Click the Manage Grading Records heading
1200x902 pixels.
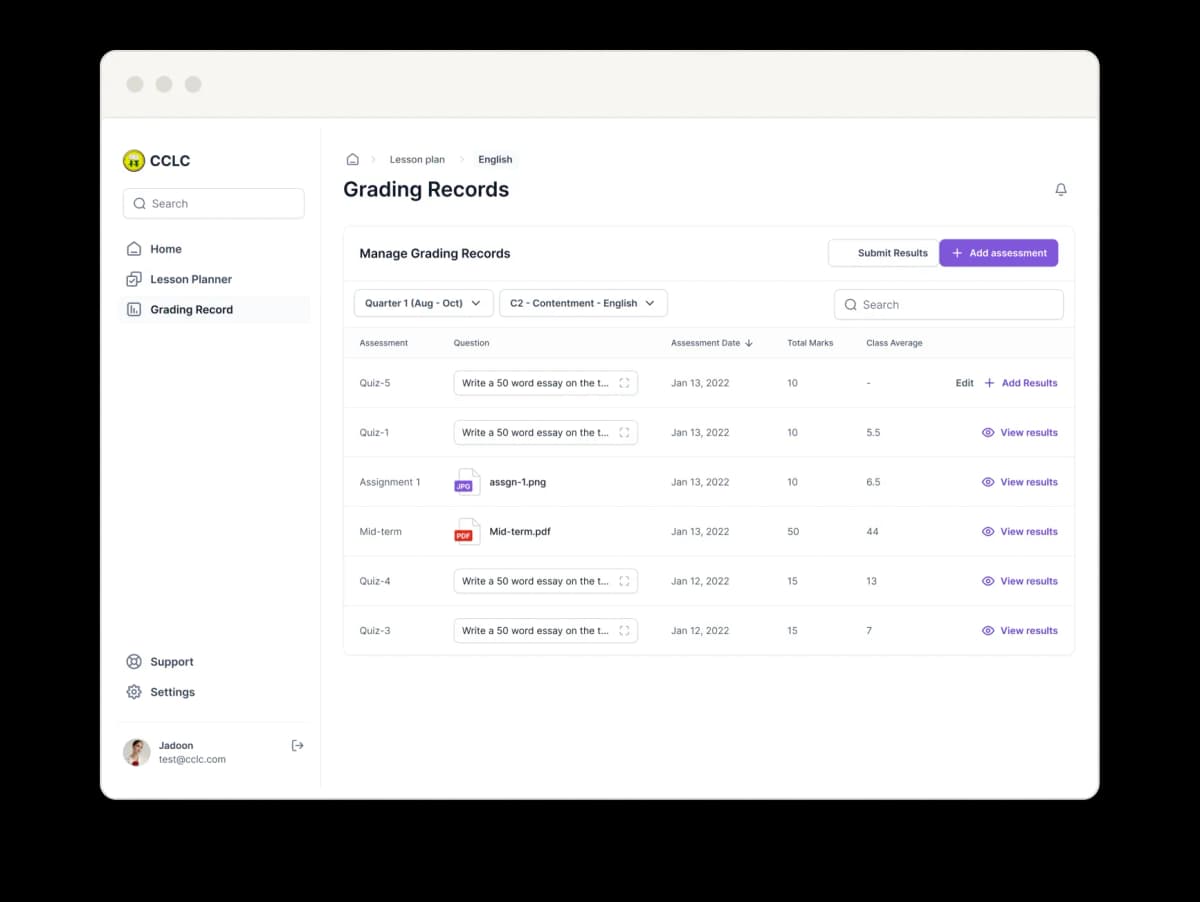coord(435,254)
